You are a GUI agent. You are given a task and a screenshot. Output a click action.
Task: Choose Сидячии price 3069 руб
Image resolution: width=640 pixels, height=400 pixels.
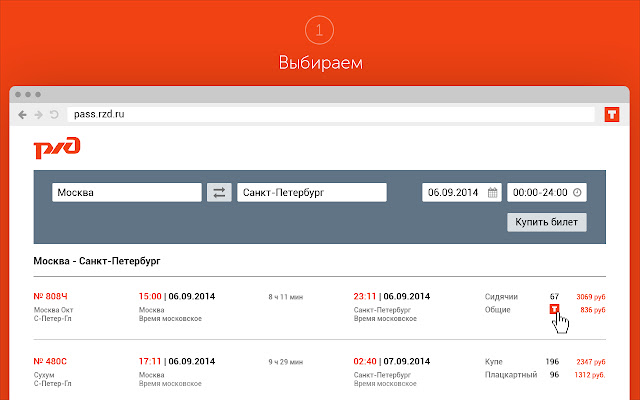point(591,297)
